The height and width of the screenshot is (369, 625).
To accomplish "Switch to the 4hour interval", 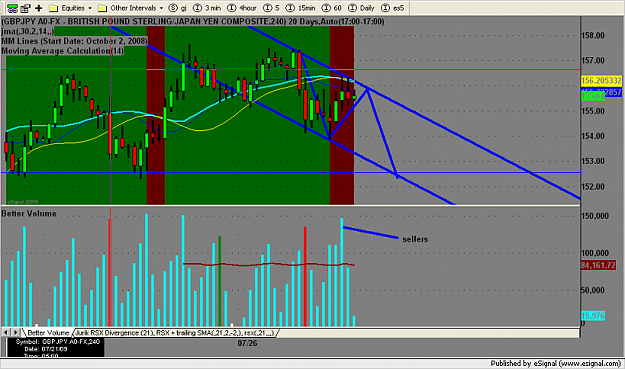I will click(x=242, y=8).
